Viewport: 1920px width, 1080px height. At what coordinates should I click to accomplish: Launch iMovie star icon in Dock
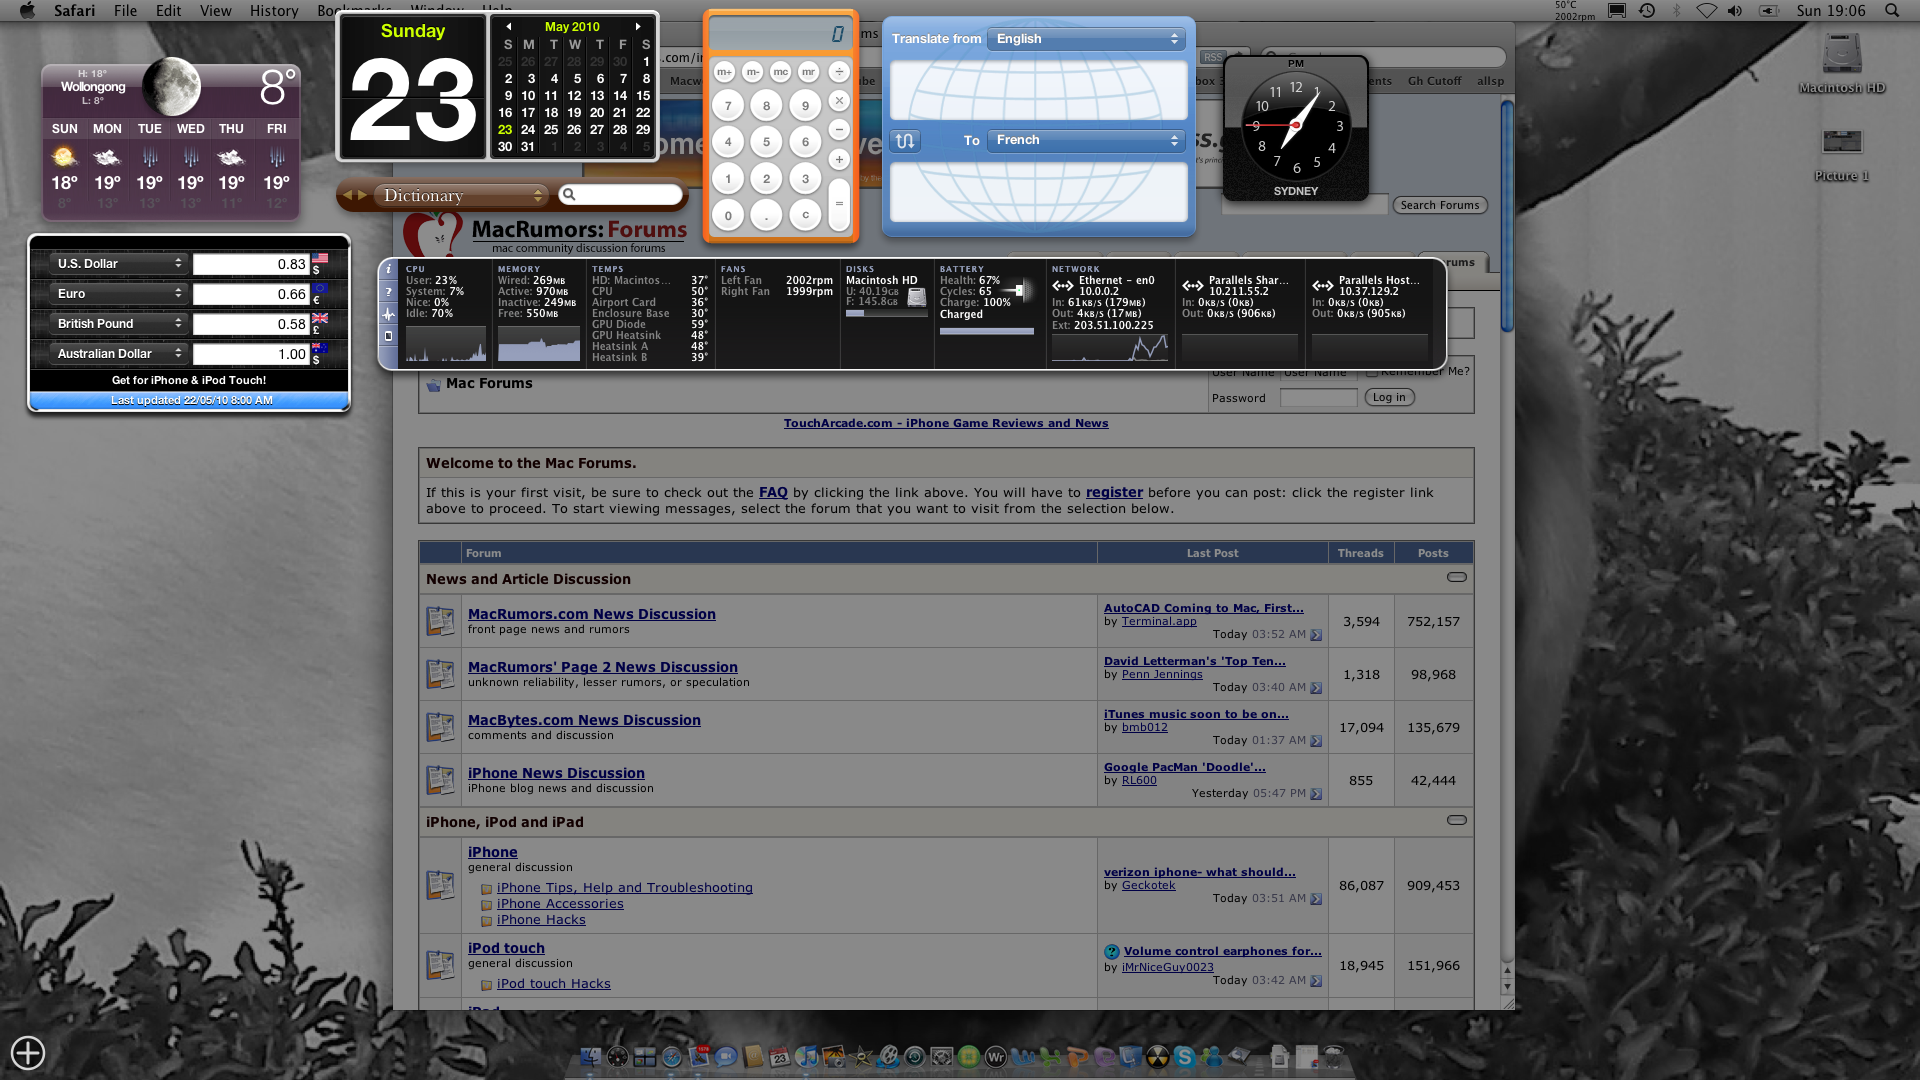click(x=860, y=1056)
